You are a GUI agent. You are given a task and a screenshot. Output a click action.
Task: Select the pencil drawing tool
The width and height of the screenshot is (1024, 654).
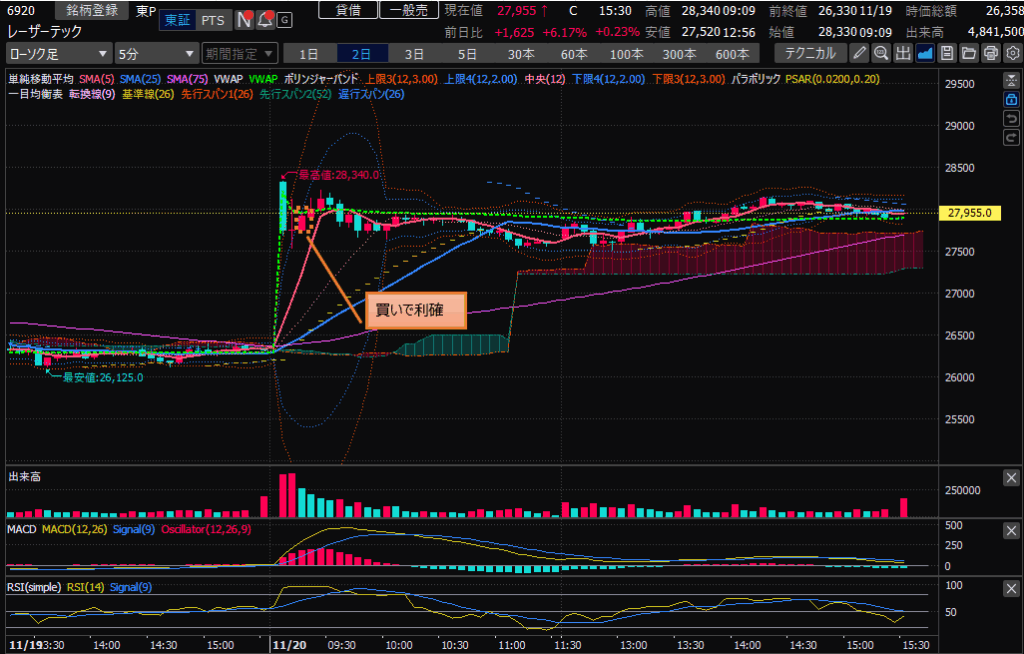coord(859,53)
